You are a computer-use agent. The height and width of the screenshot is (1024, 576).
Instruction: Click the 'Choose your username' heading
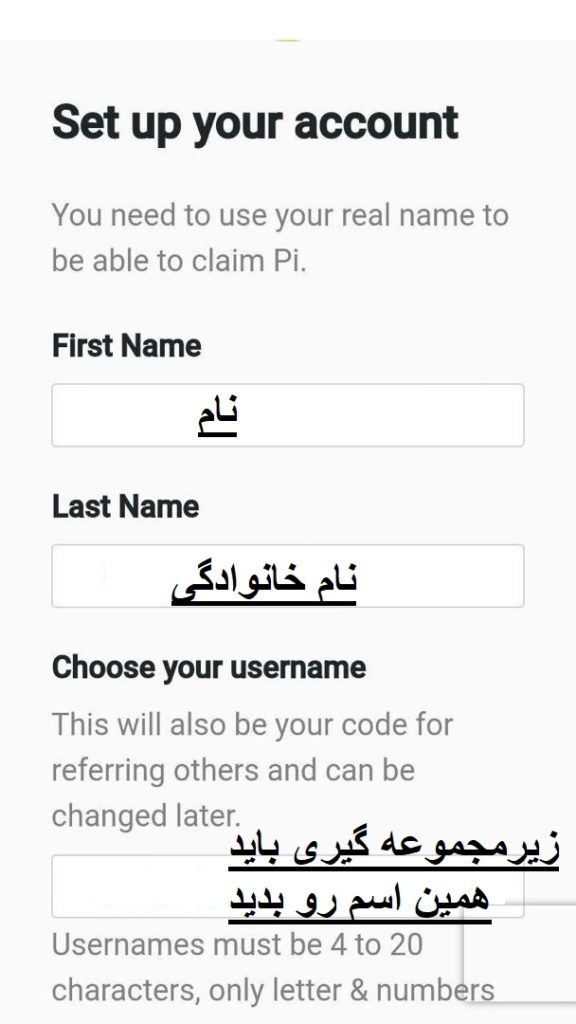[x=210, y=666]
